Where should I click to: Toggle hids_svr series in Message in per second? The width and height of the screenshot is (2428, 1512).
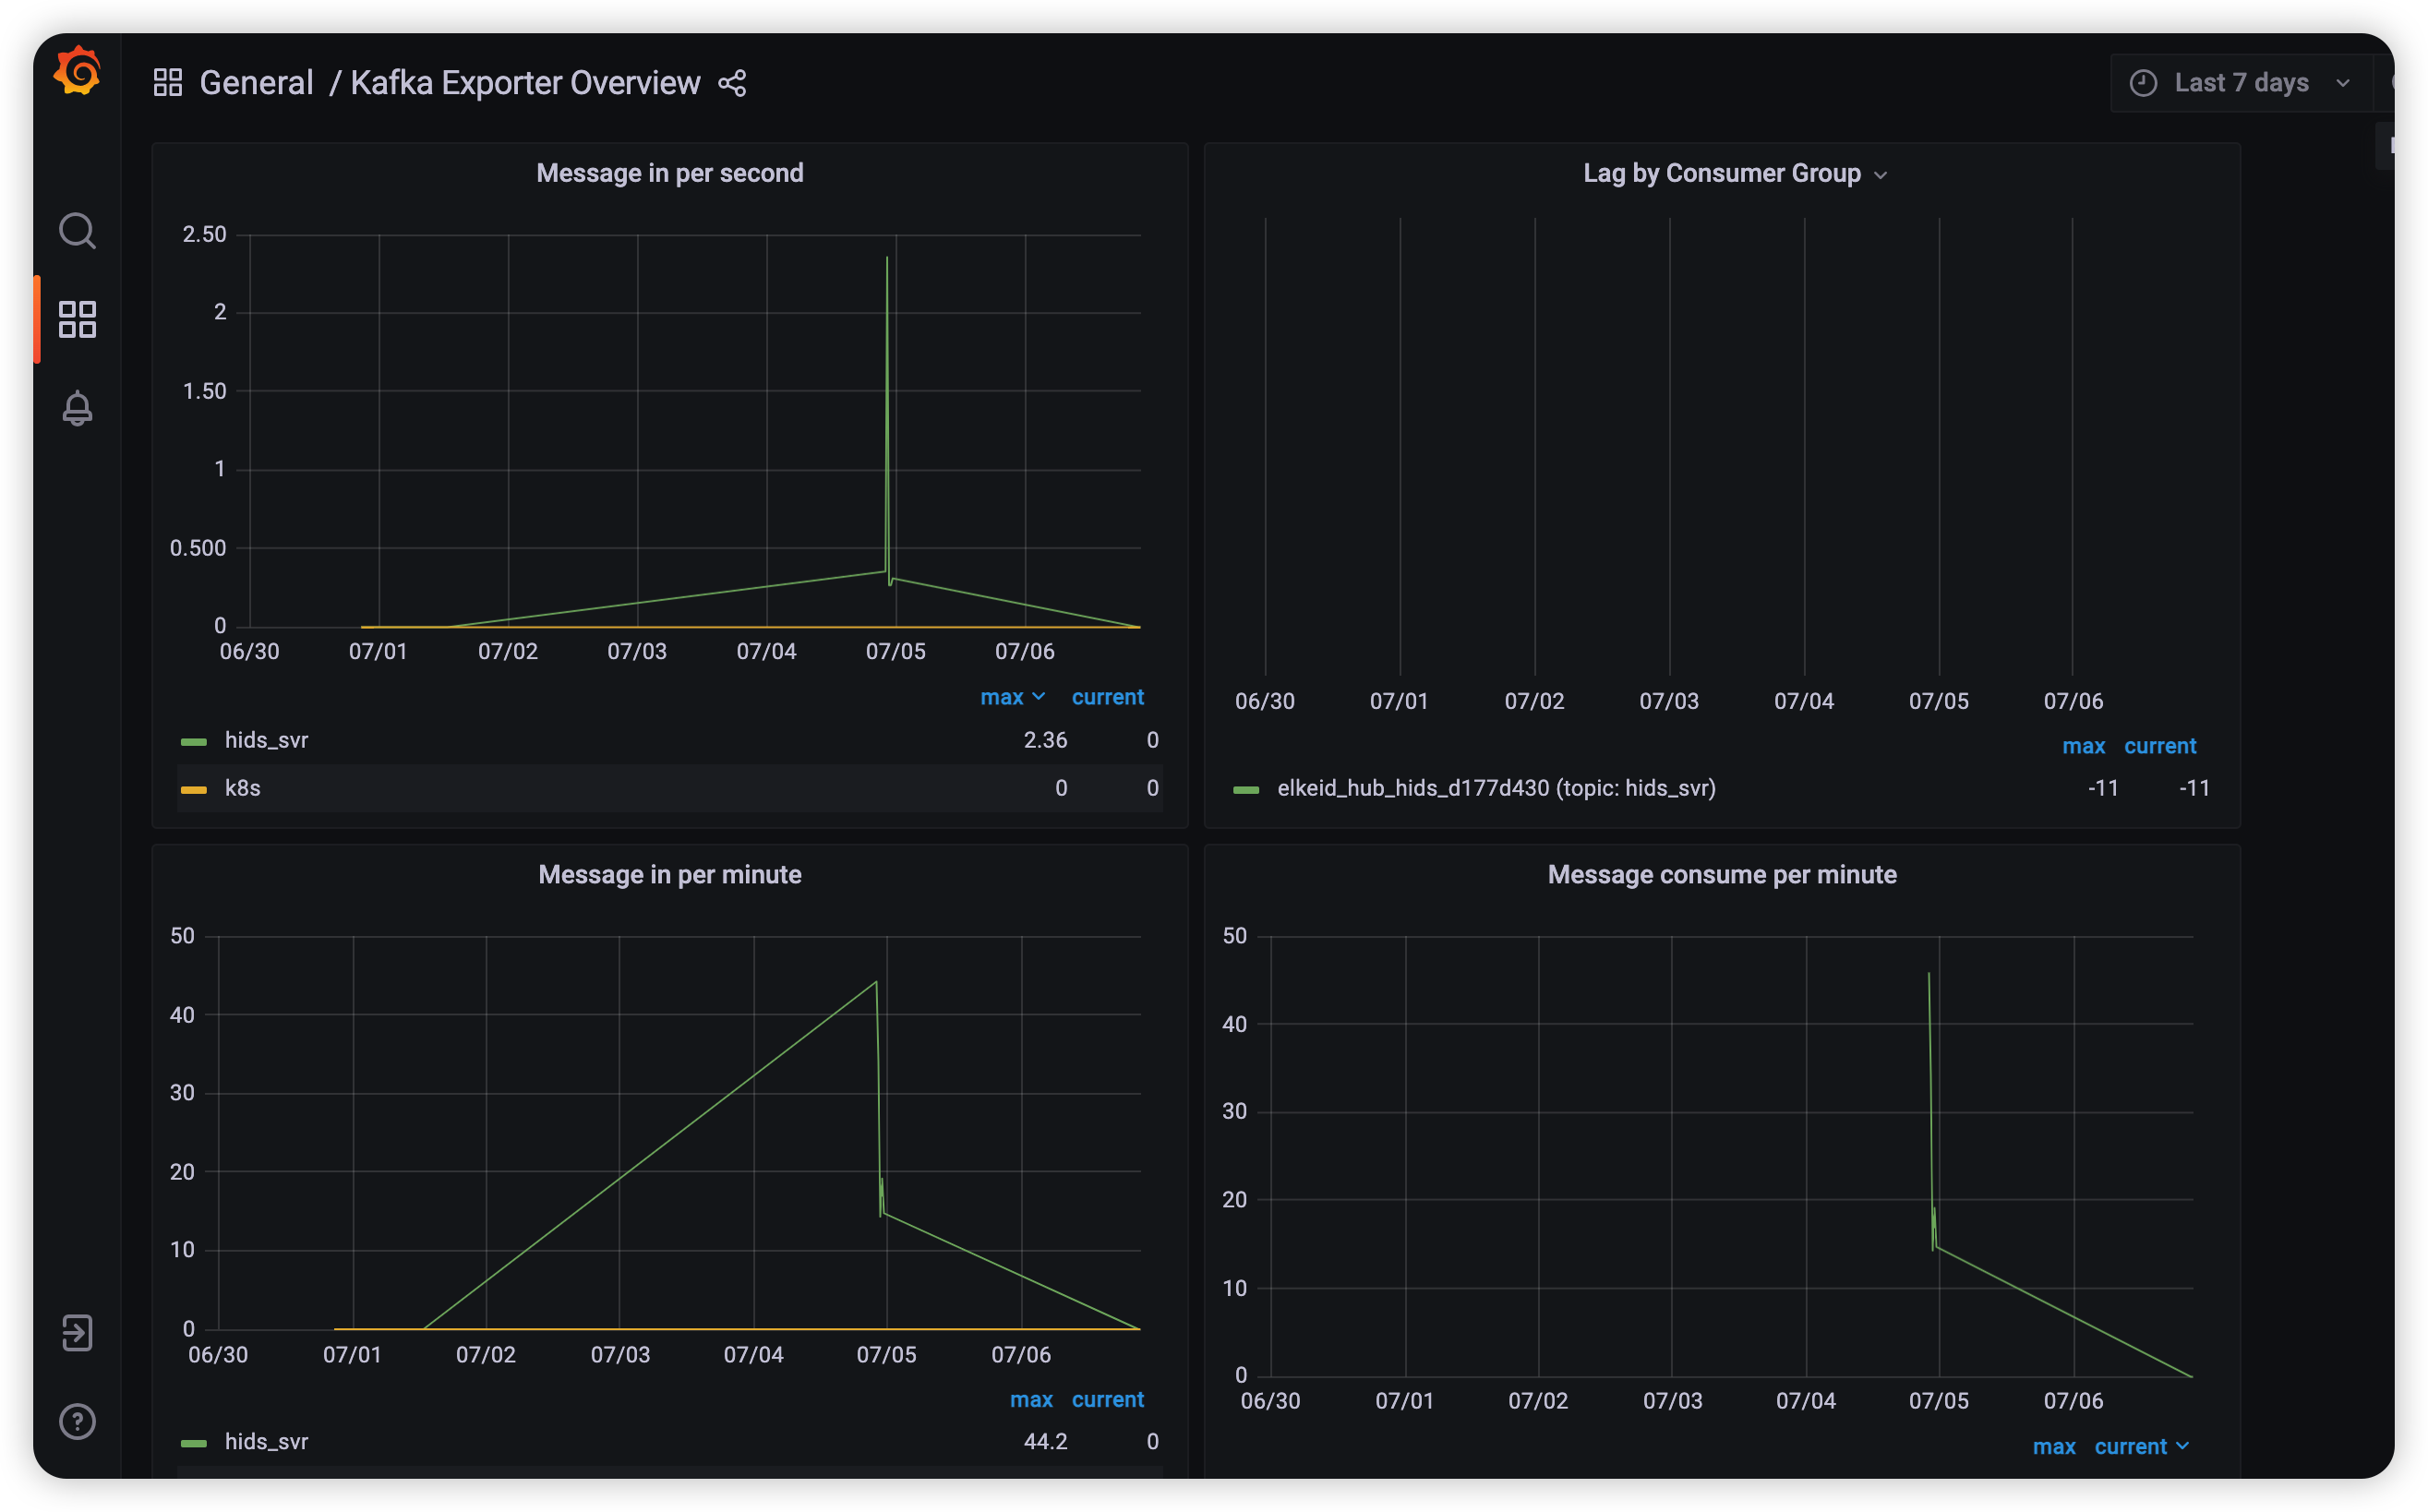(x=266, y=740)
